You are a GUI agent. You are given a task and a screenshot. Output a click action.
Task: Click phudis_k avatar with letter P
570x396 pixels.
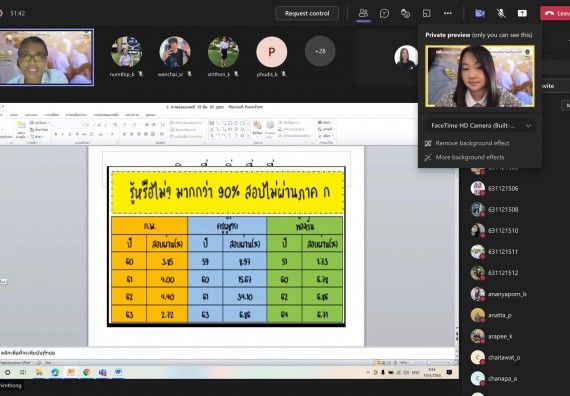click(x=272, y=52)
